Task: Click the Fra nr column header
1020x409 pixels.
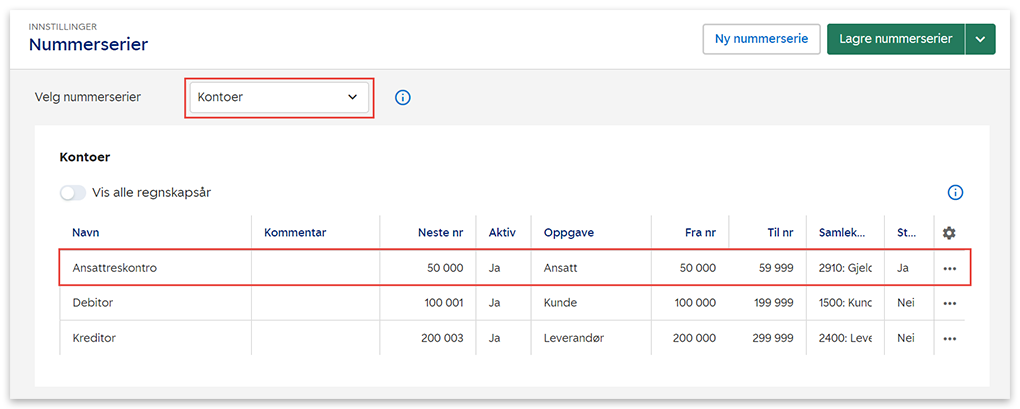Action: click(x=700, y=233)
